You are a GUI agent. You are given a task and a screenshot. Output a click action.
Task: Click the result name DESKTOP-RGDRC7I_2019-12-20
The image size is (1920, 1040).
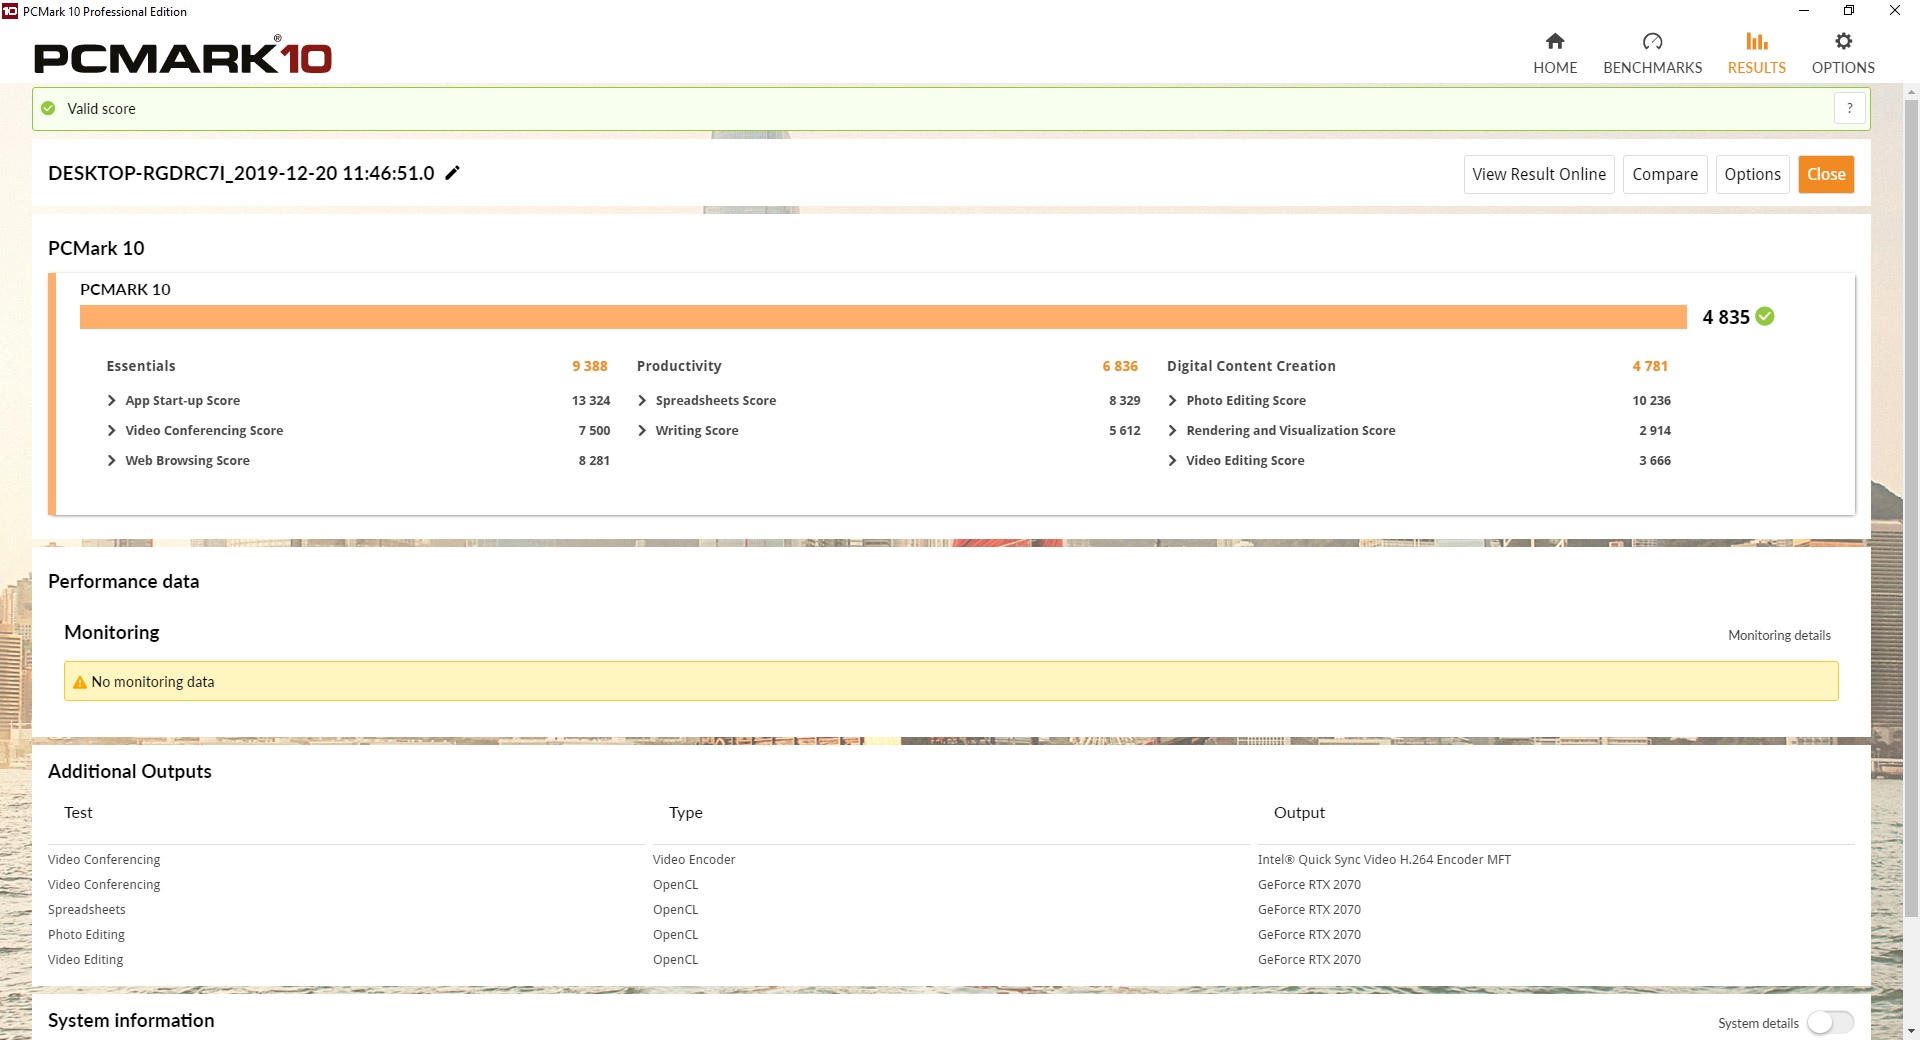(241, 173)
